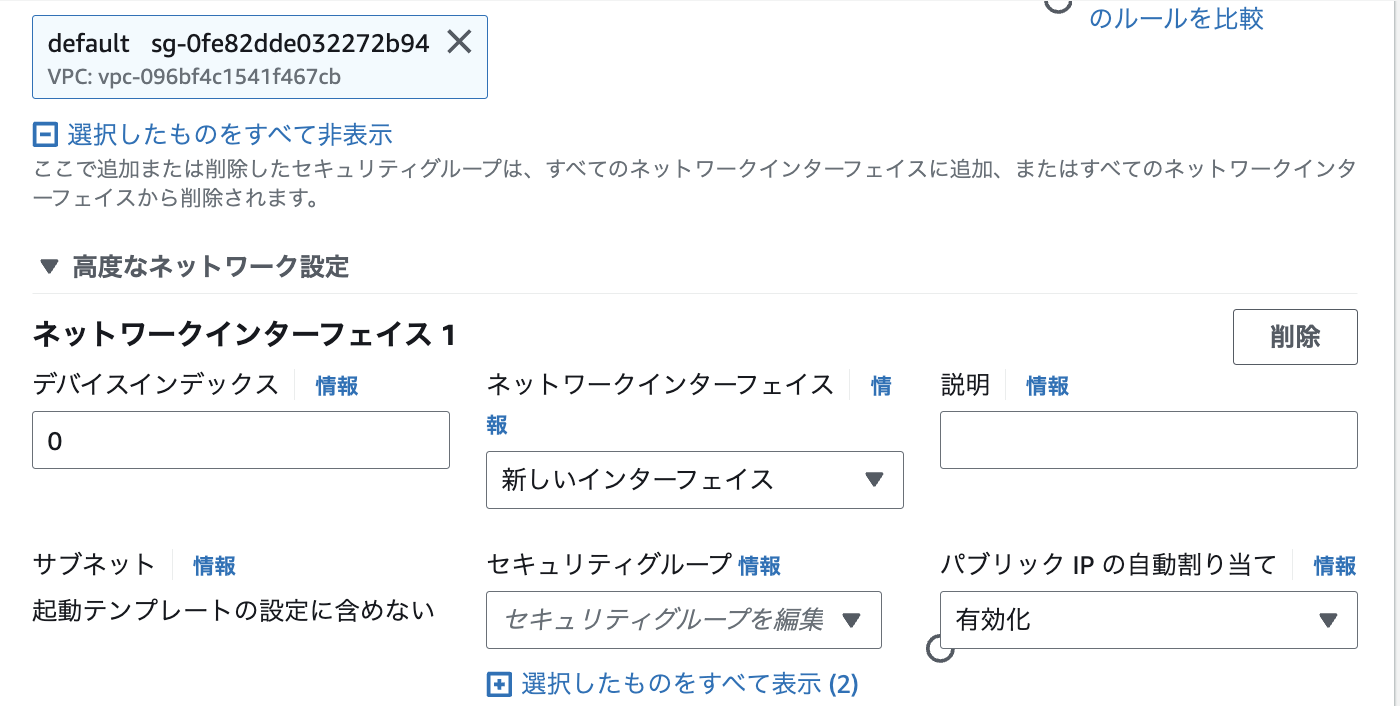
Task: Click the 削除 button for network interface 1
Action: tap(1295, 337)
